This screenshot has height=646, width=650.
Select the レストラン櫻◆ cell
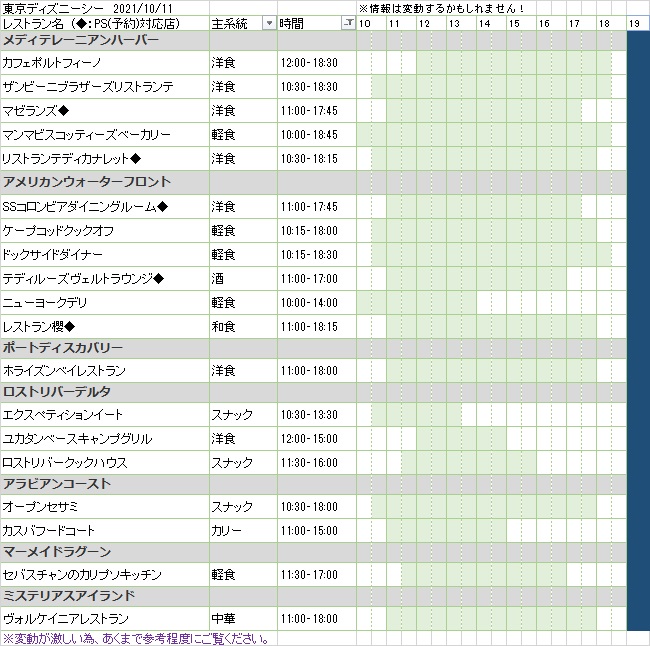click(x=105, y=327)
